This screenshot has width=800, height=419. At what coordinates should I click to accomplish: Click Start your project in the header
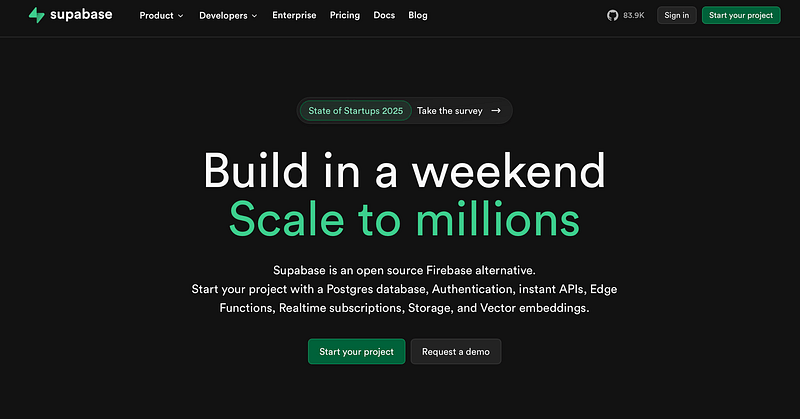pyautogui.click(x=741, y=15)
